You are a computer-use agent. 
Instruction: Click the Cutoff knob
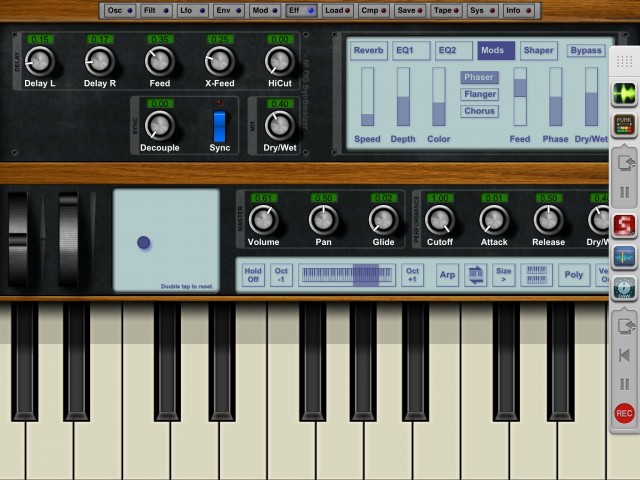[x=439, y=218]
